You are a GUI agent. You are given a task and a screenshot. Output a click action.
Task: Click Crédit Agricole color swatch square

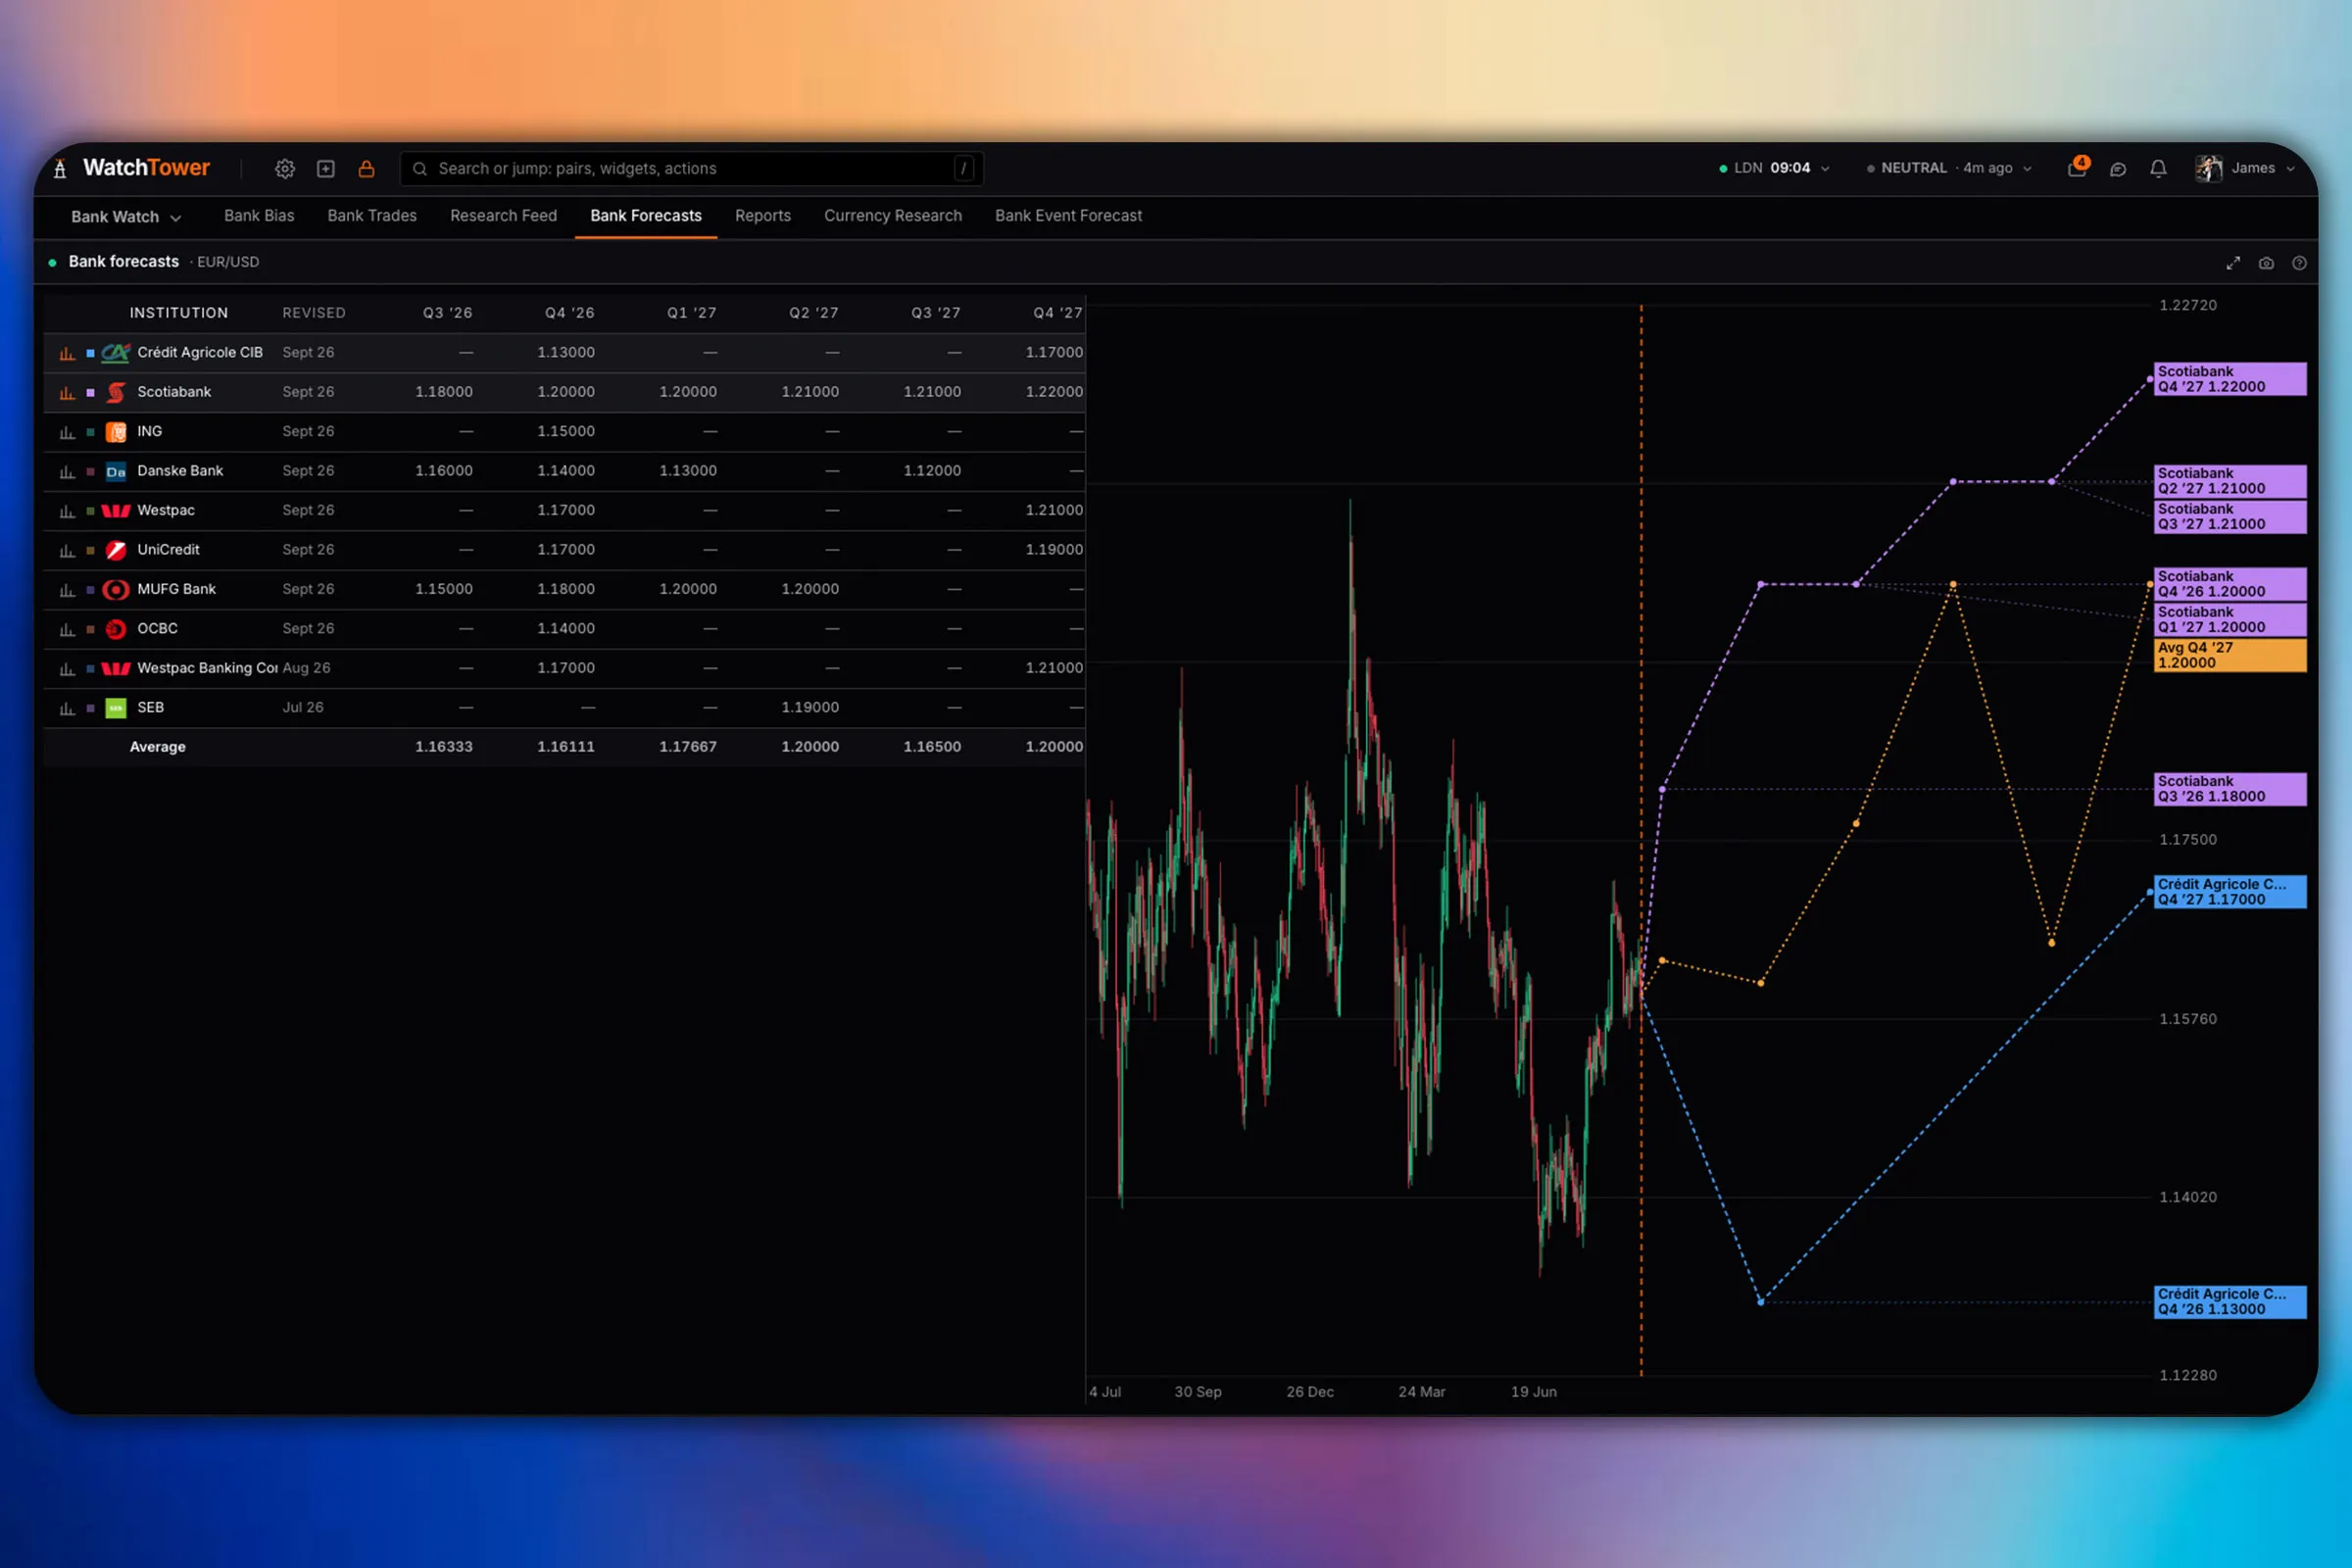[x=90, y=353]
